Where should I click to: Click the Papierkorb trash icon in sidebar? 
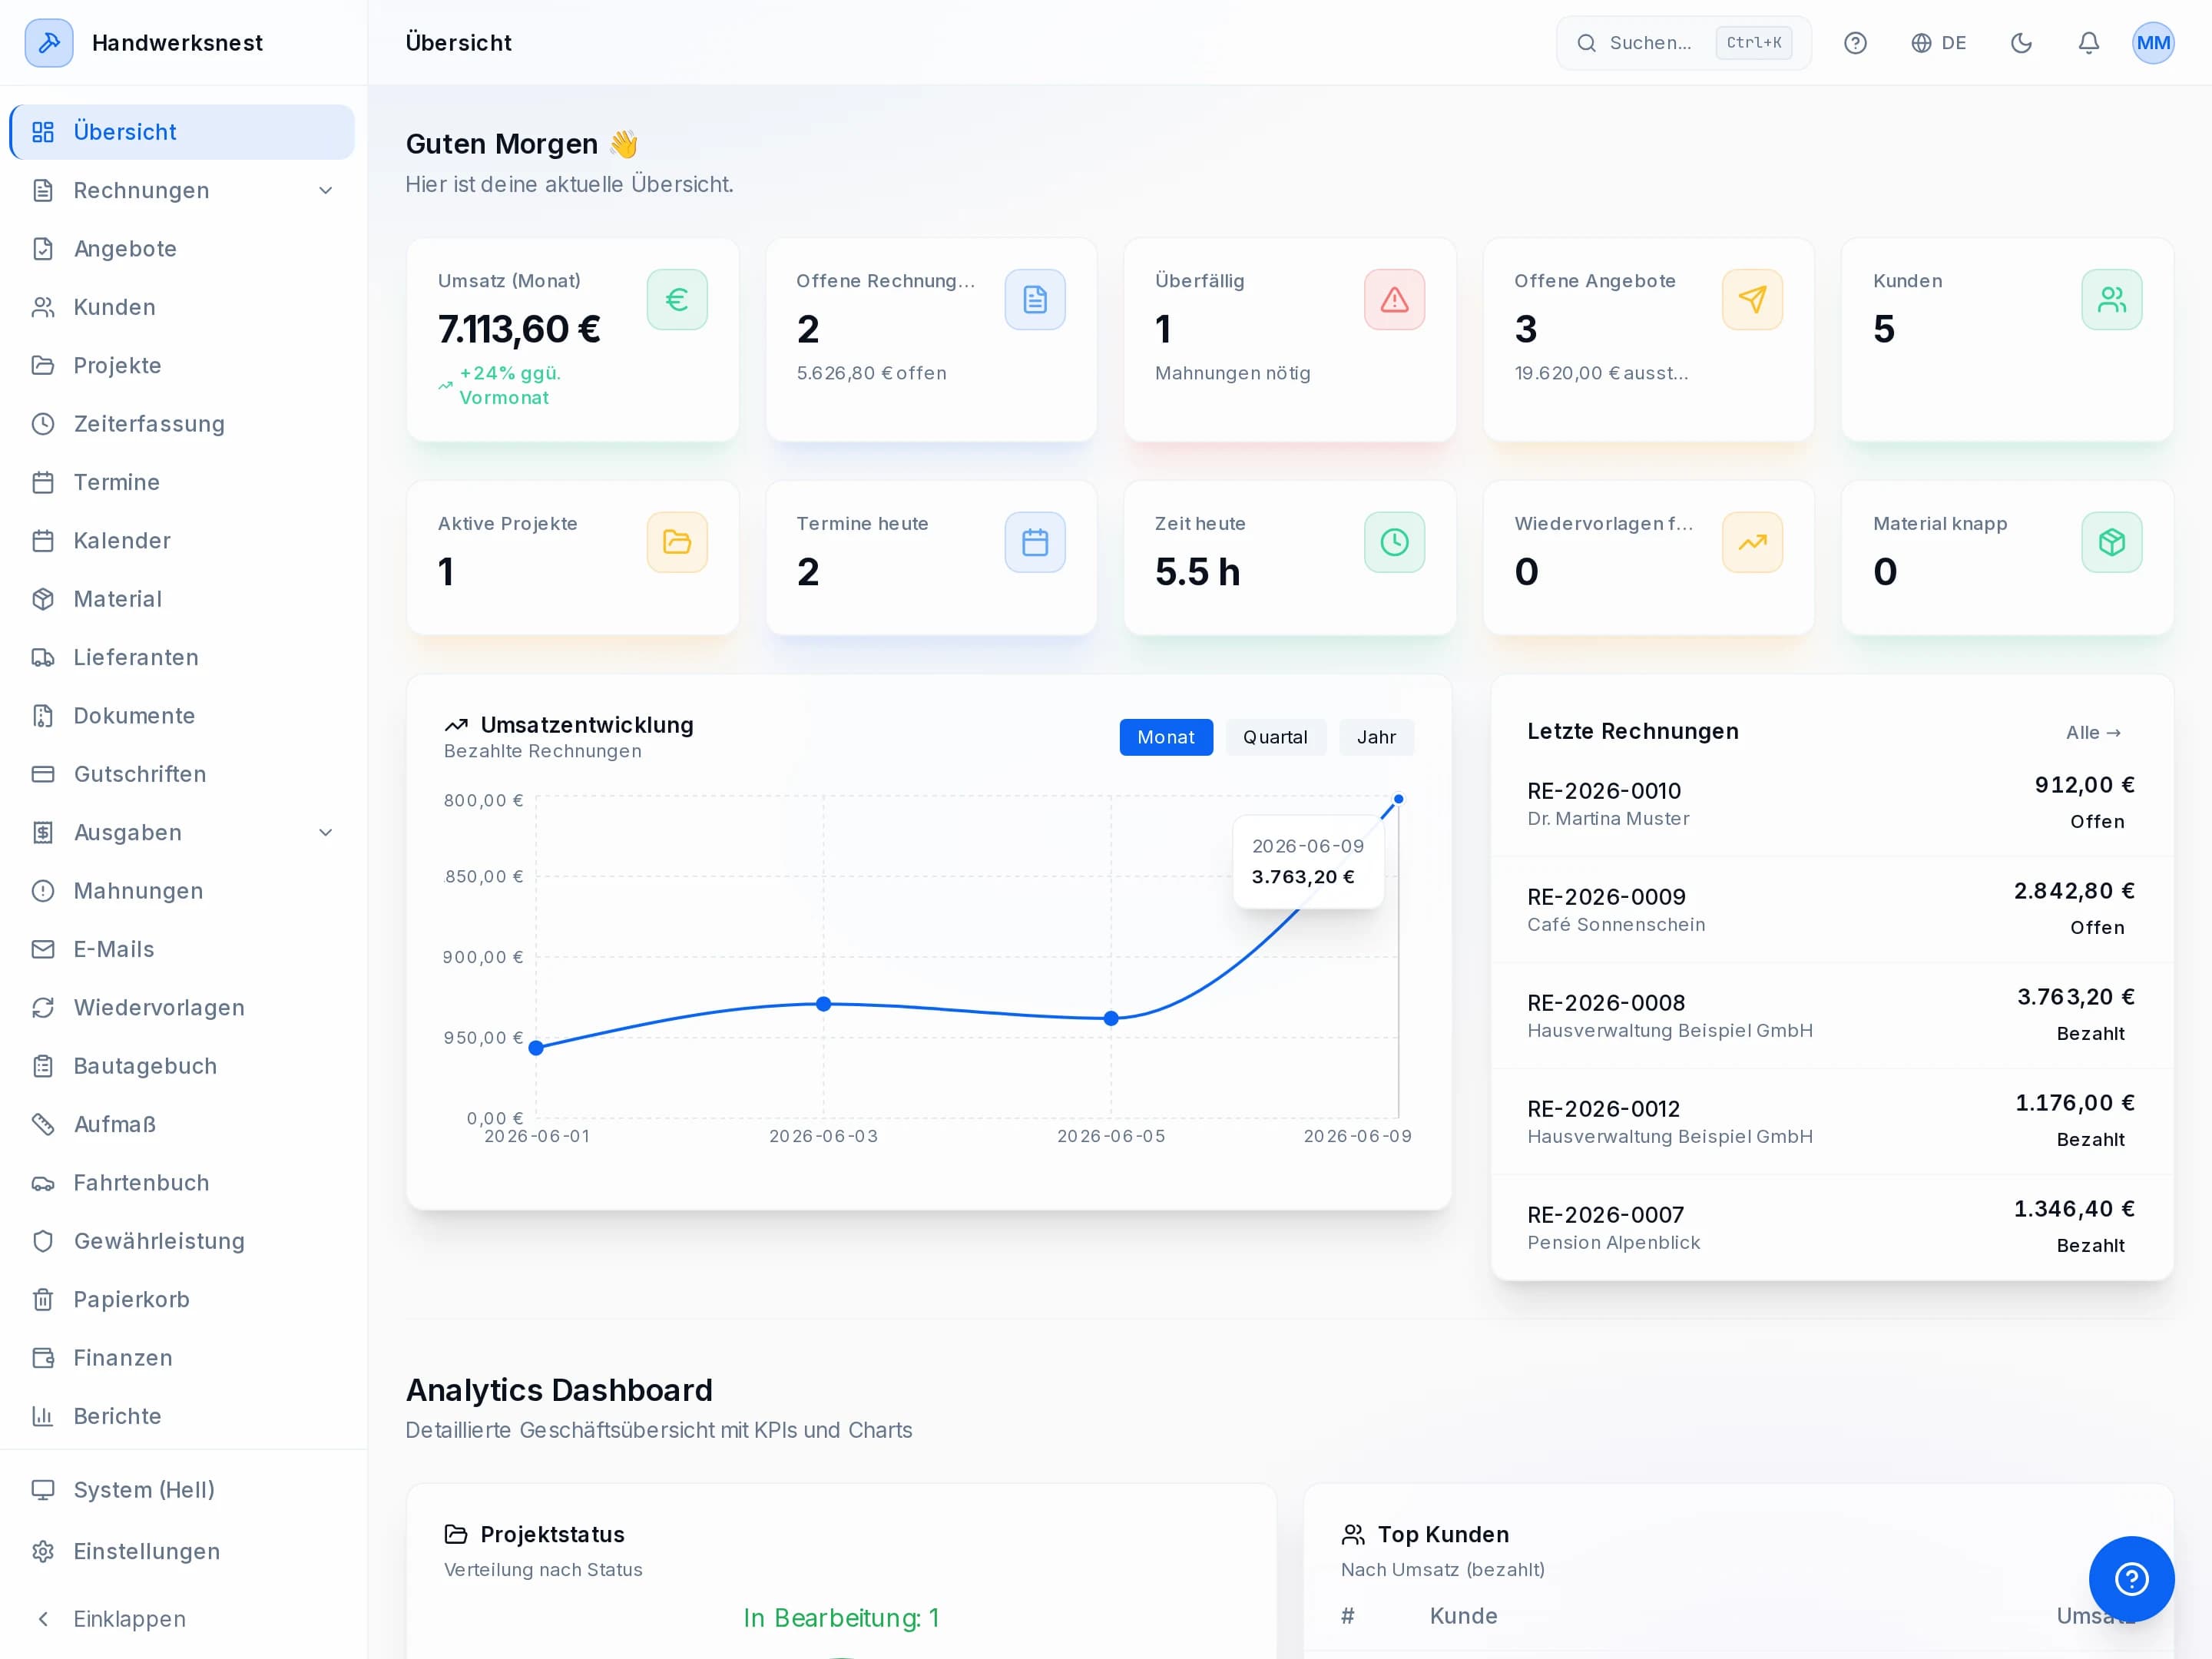43,1299
